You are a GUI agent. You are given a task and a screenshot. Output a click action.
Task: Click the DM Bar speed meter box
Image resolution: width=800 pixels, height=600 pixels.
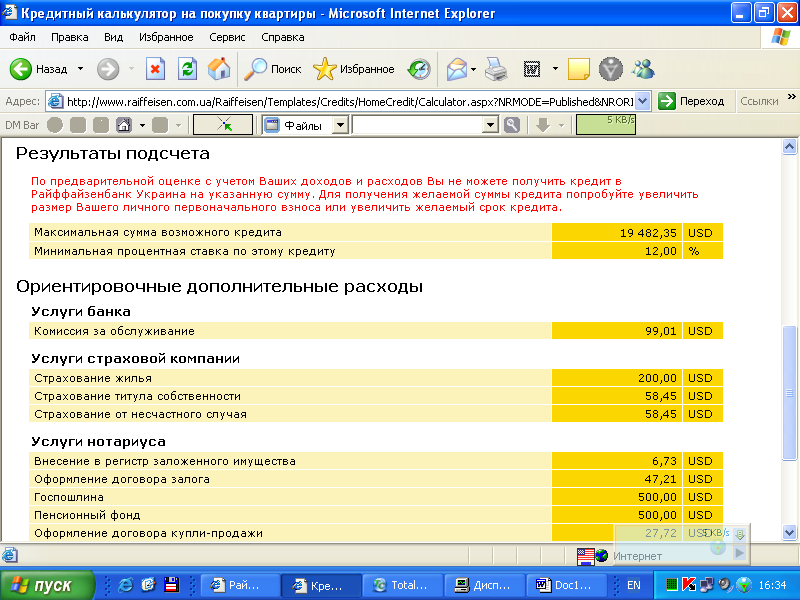[606, 125]
